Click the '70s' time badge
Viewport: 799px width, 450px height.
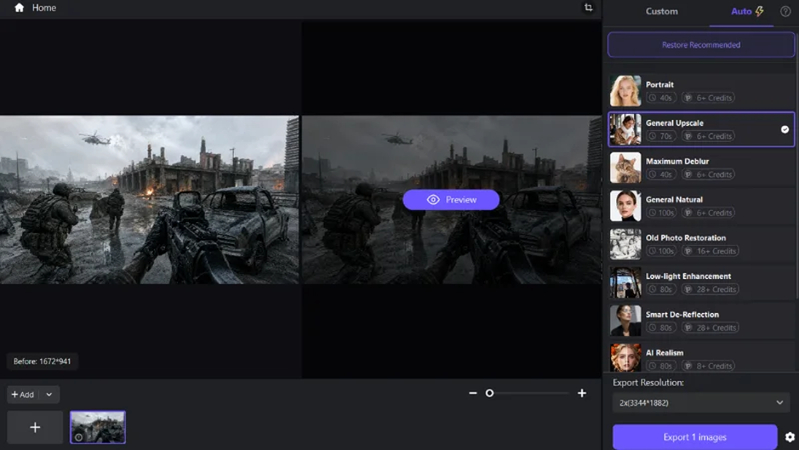tap(661, 136)
